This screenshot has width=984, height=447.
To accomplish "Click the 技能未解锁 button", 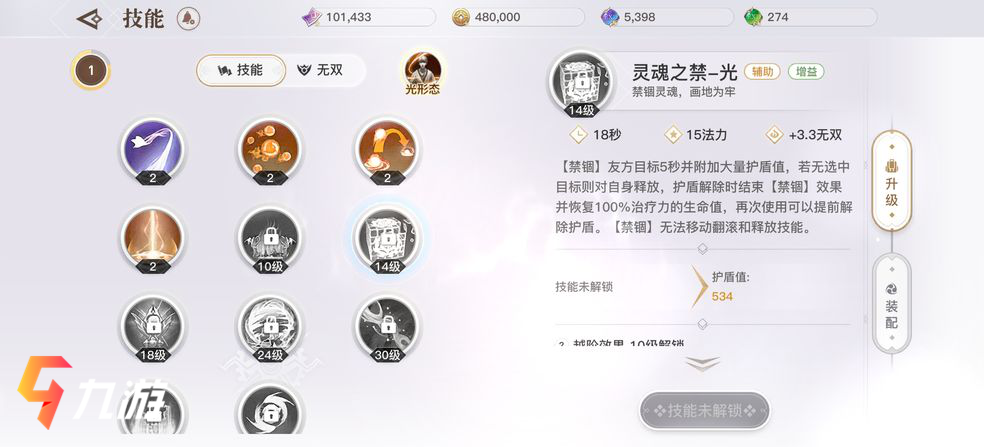I will (705, 411).
